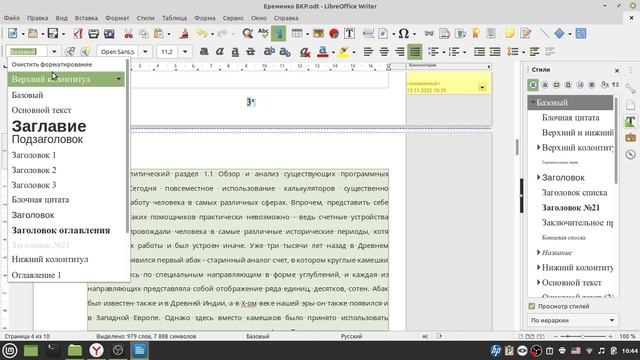Clear direct formatting icon
This screenshot has height=360, width=640.
304,51
